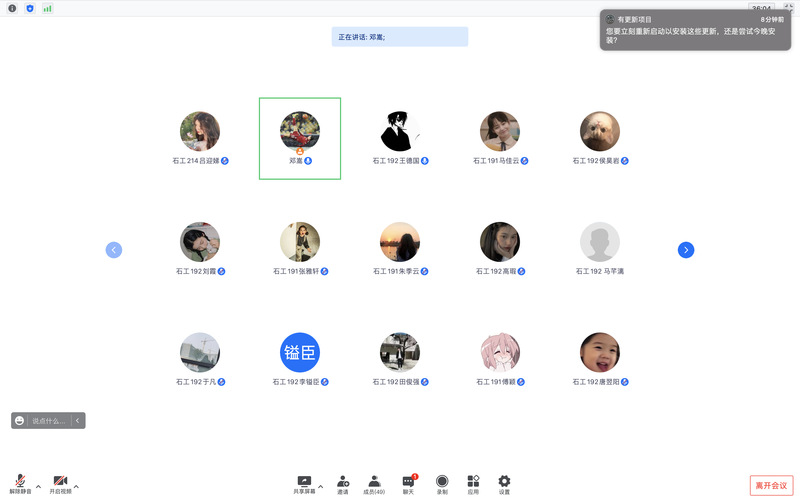Click the meeting info icon at top left

coord(12,8)
